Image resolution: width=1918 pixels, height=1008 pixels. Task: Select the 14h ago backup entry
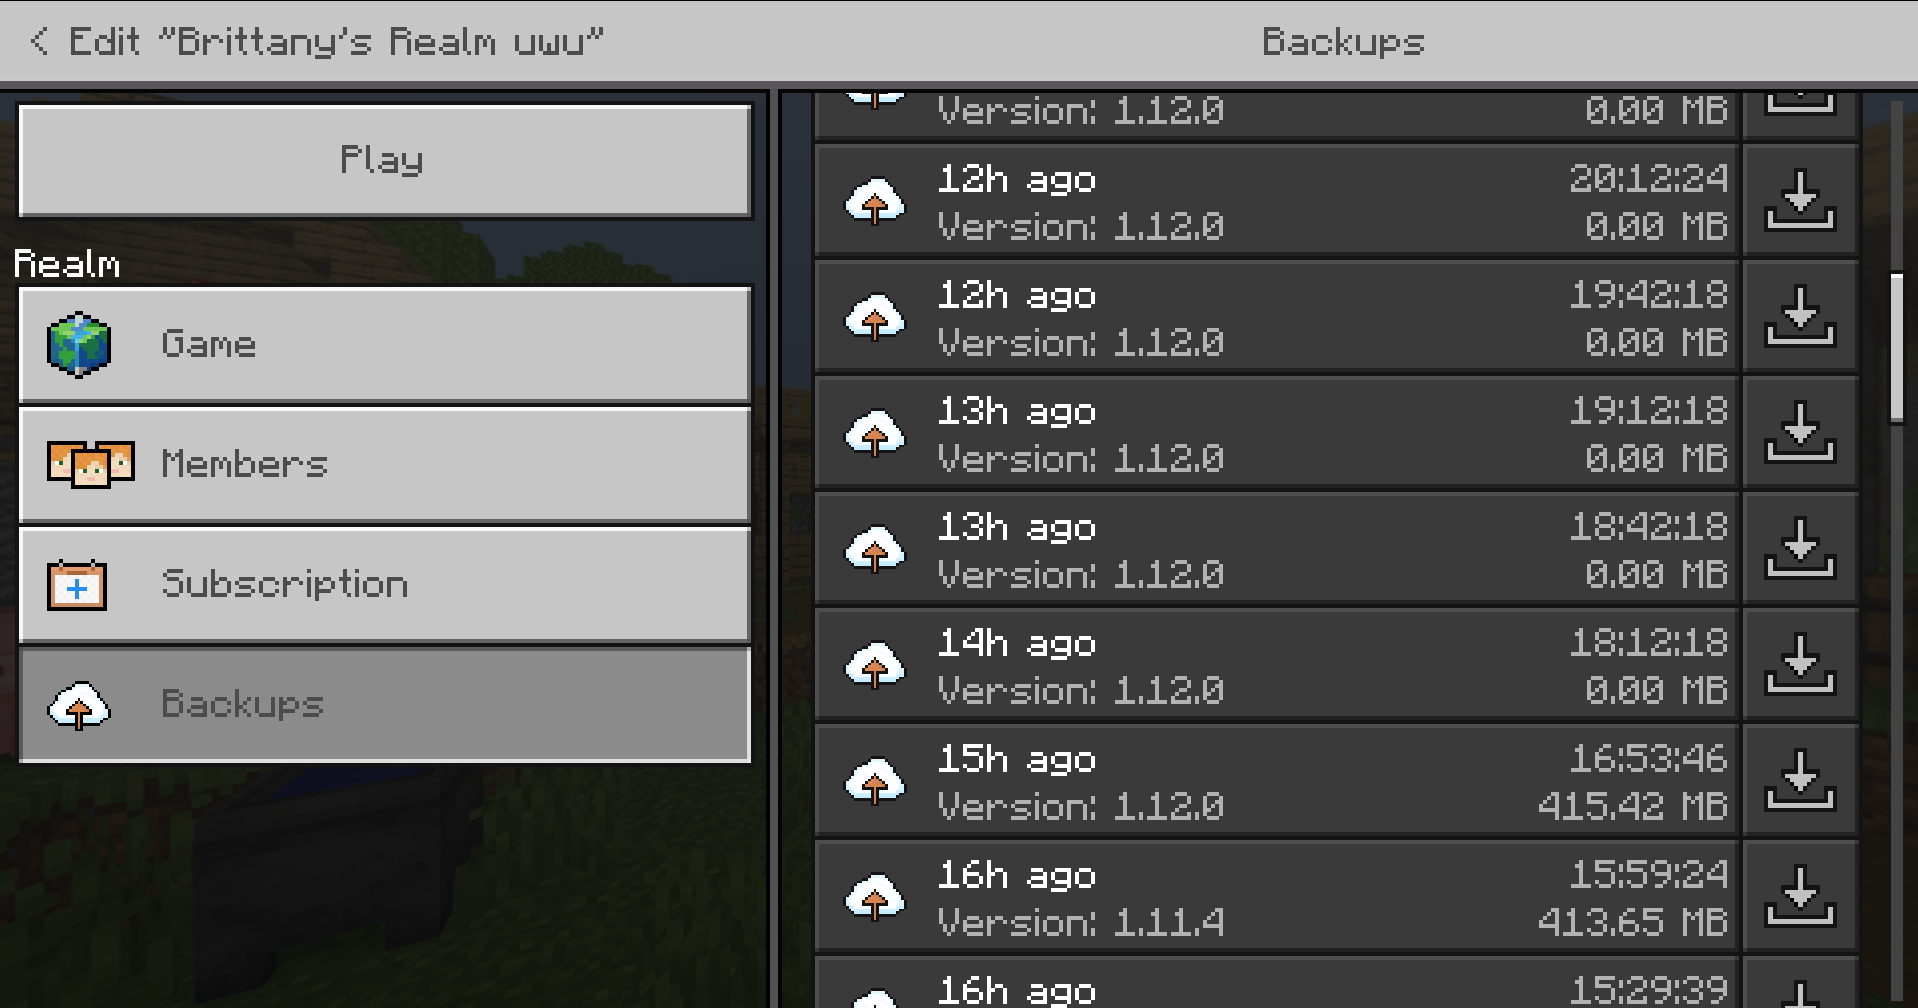tap(1278, 664)
